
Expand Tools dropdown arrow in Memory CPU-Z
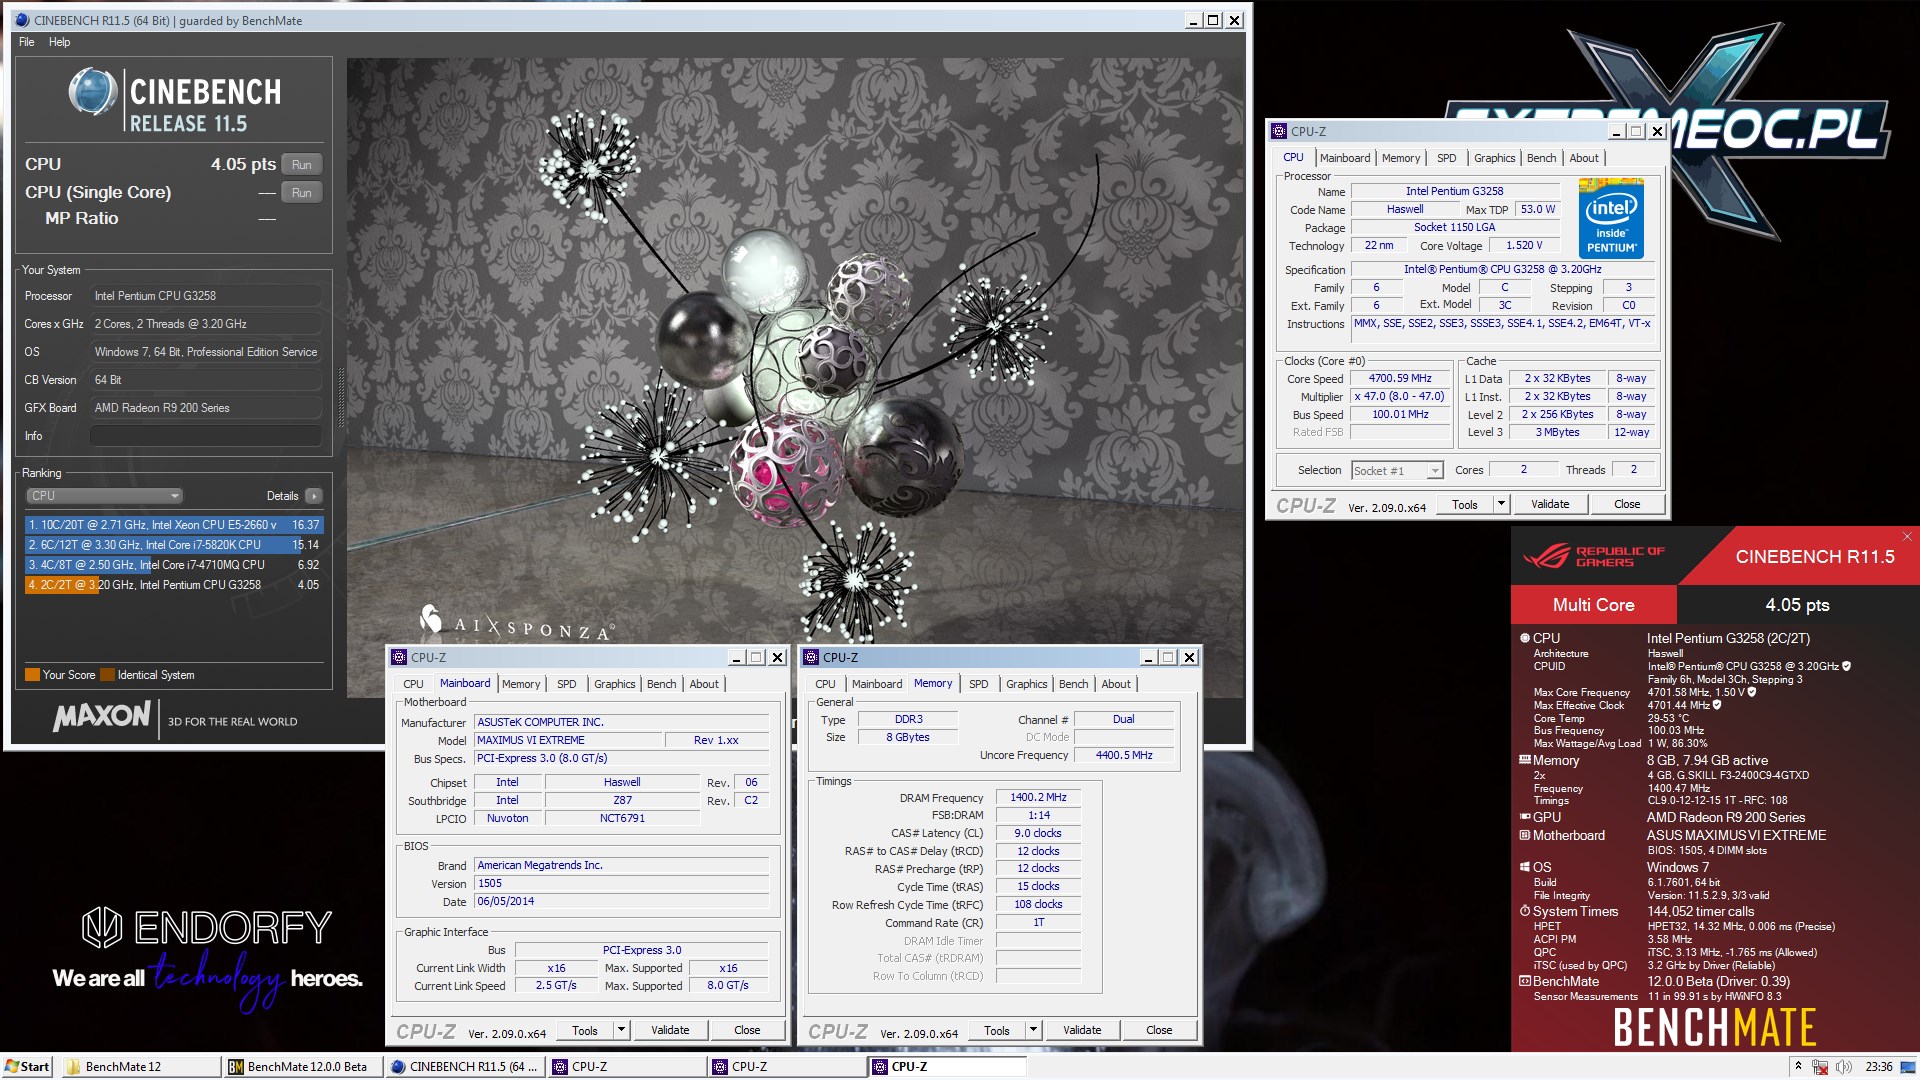(1033, 1030)
